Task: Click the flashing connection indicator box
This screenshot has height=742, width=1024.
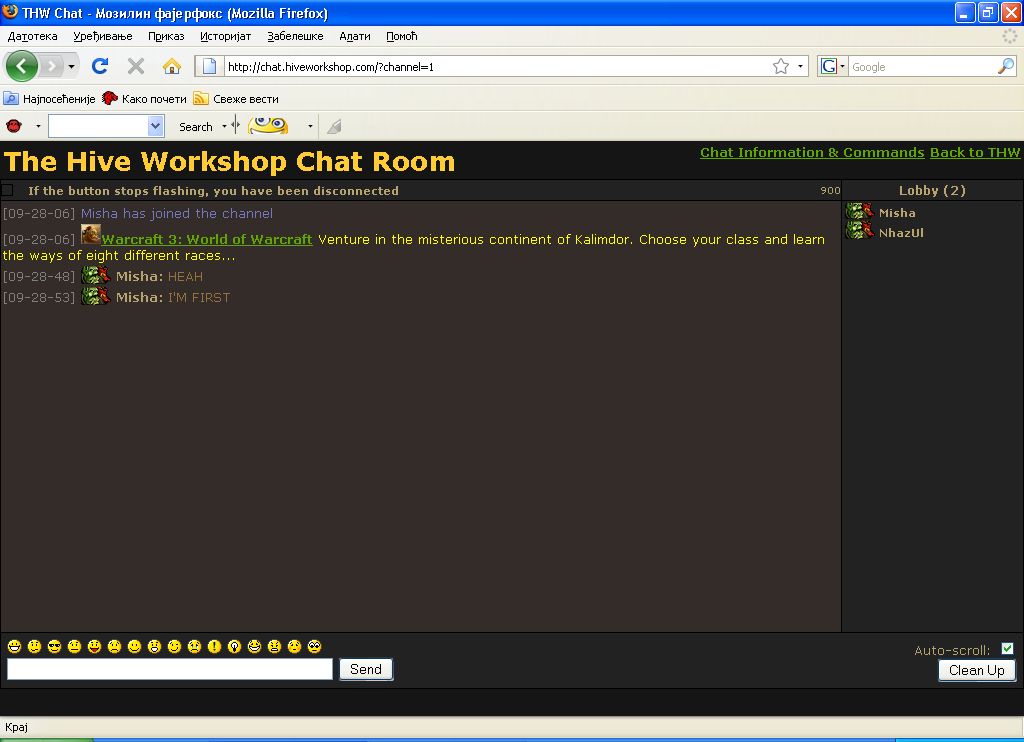Action: [7, 190]
